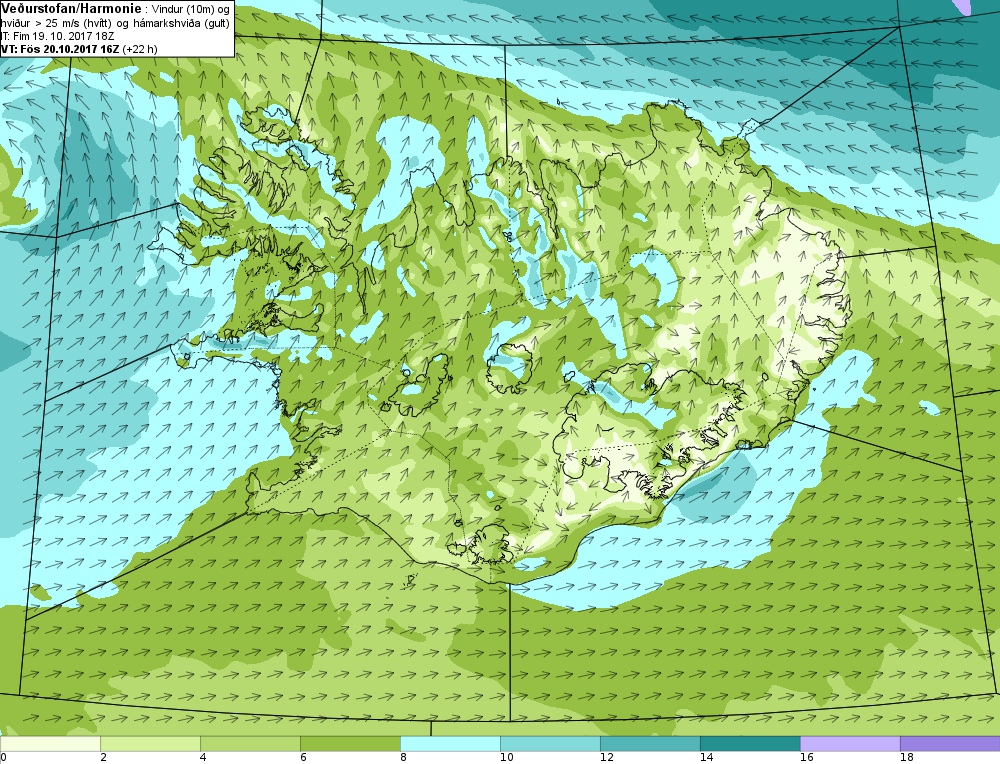This screenshot has height=764, width=1000.
Task: Click the 'hámarkshviða (gult)' legend description text
Action: tap(181, 24)
